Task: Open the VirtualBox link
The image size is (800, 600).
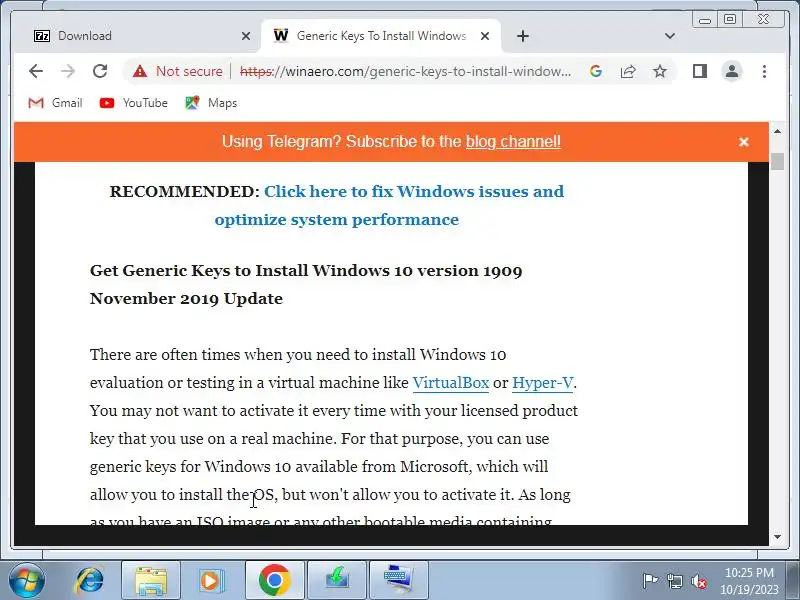Action: click(451, 382)
